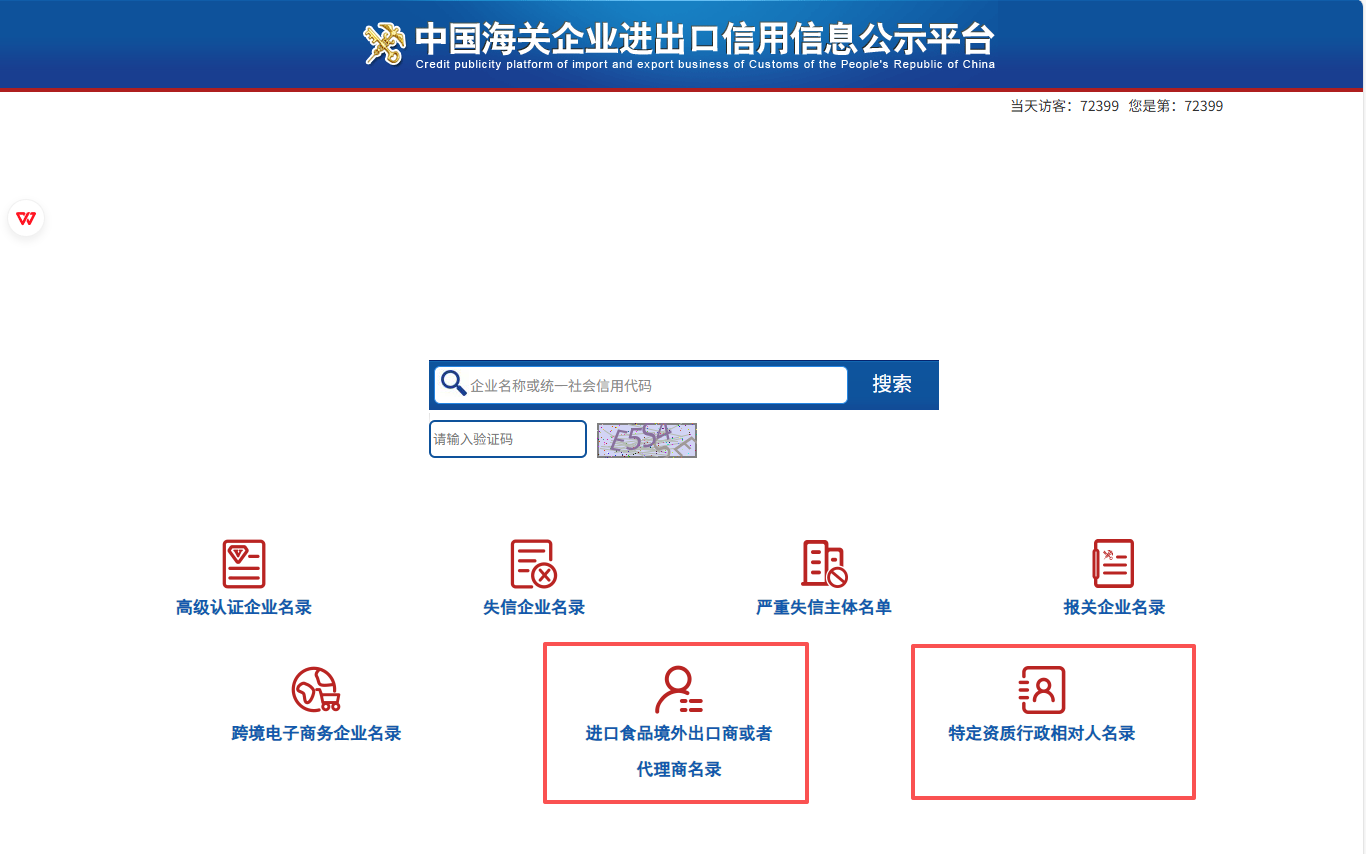Open the 严重失信主体名单 text link
Viewport: 1366px width, 854px height.
click(x=823, y=607)
